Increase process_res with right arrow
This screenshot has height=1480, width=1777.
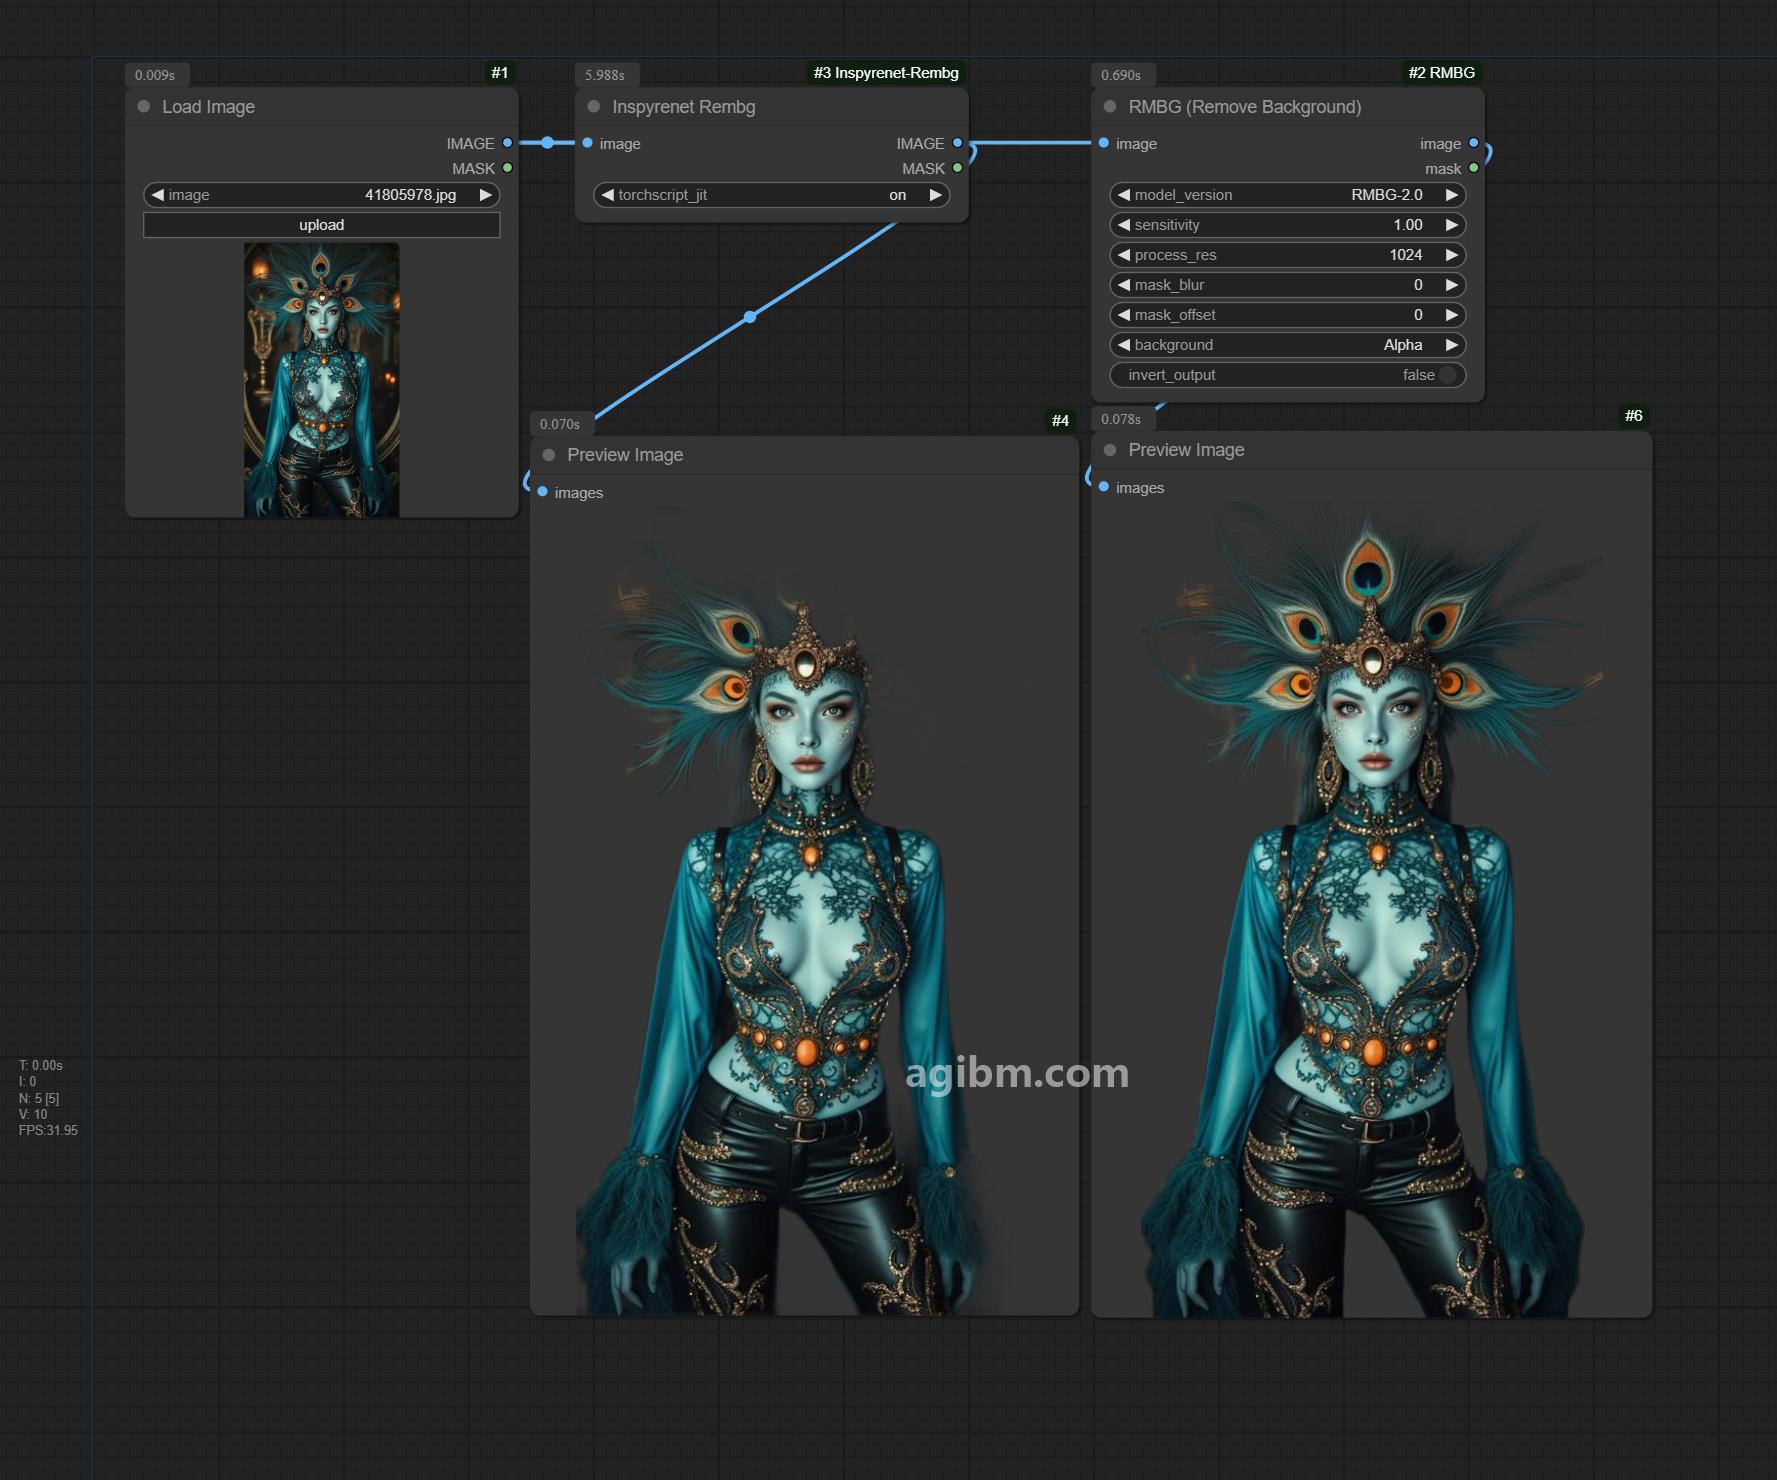(x=1452, y=255)
